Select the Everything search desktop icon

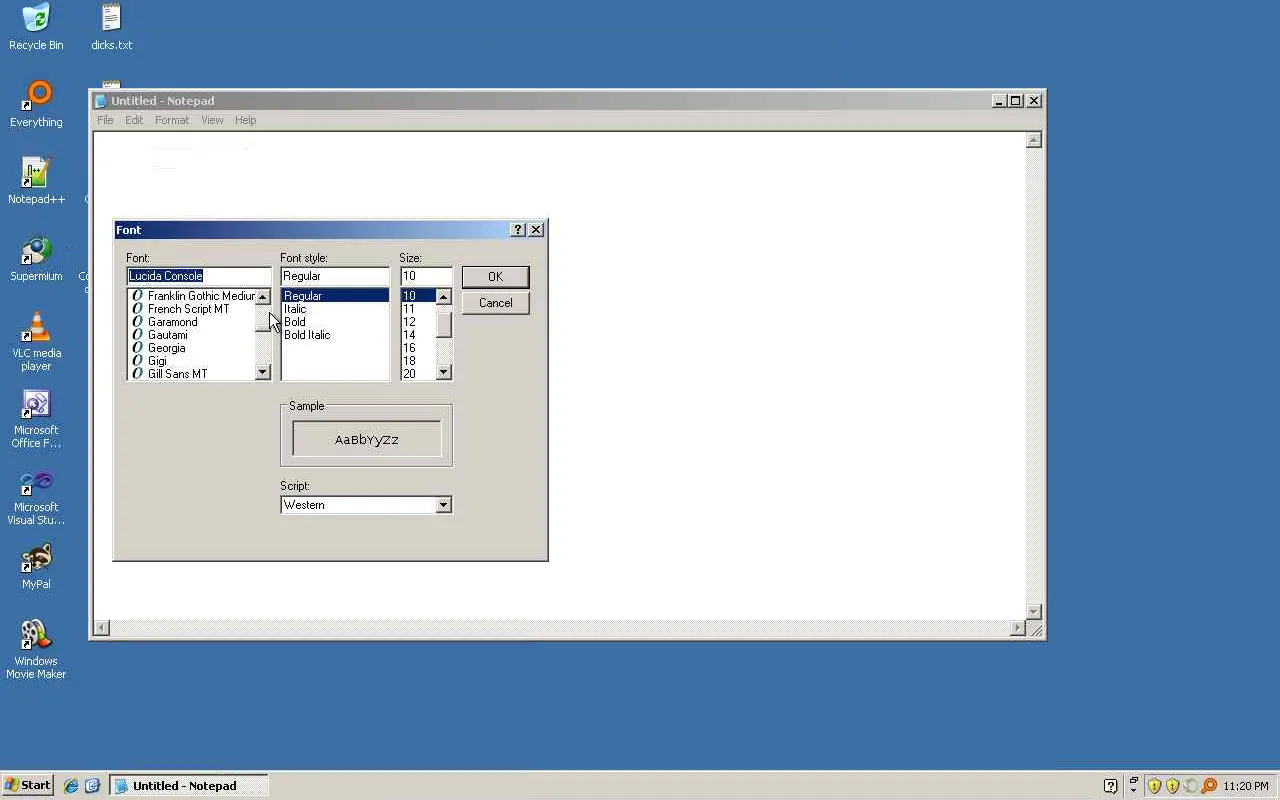click(x=36, y=104)
